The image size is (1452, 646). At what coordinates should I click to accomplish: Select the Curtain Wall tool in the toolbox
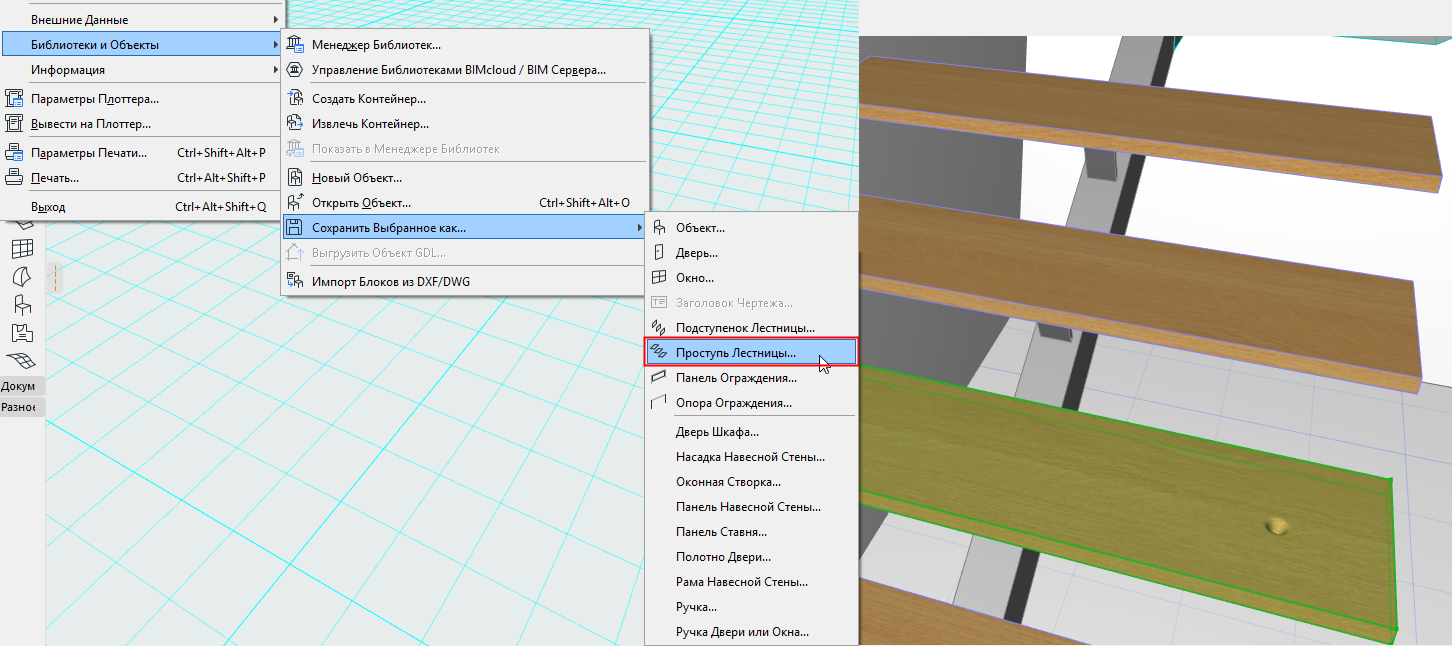[x=21, y=247]
